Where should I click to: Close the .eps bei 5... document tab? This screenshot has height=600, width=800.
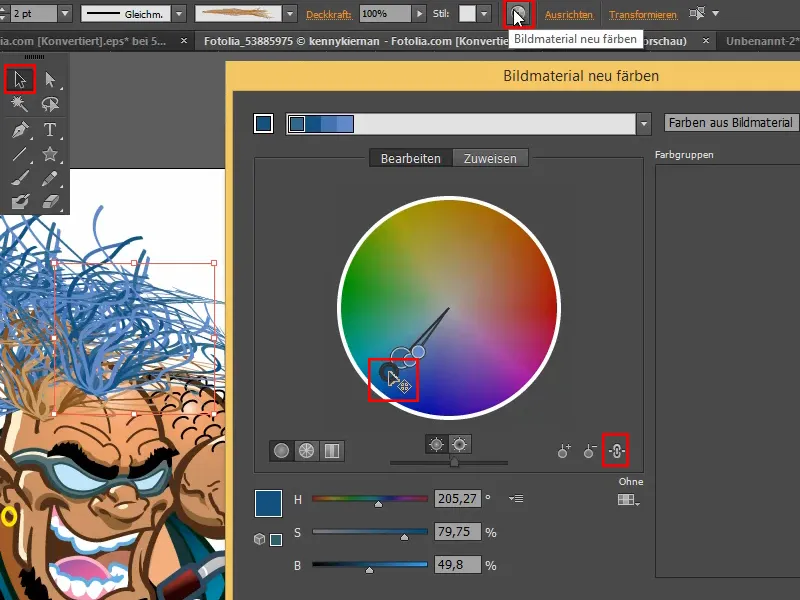coord(184,40)
